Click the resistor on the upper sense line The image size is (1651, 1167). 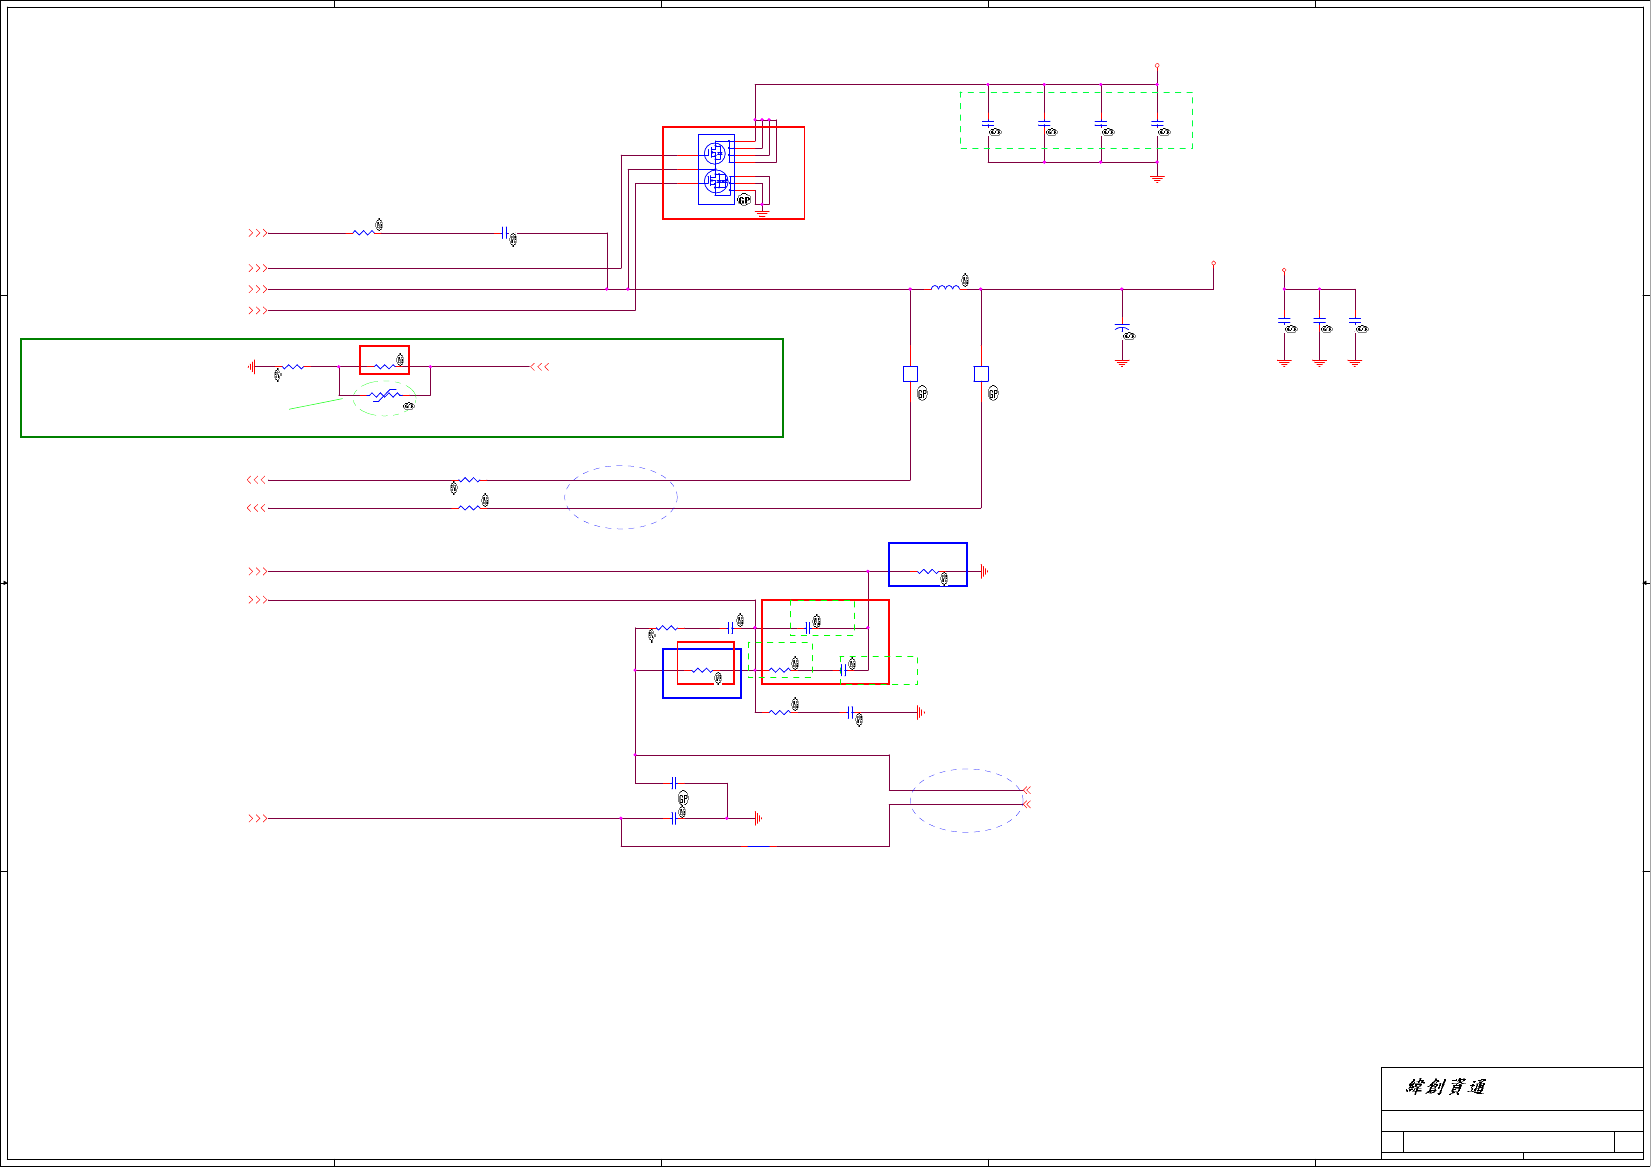[468, 480]
